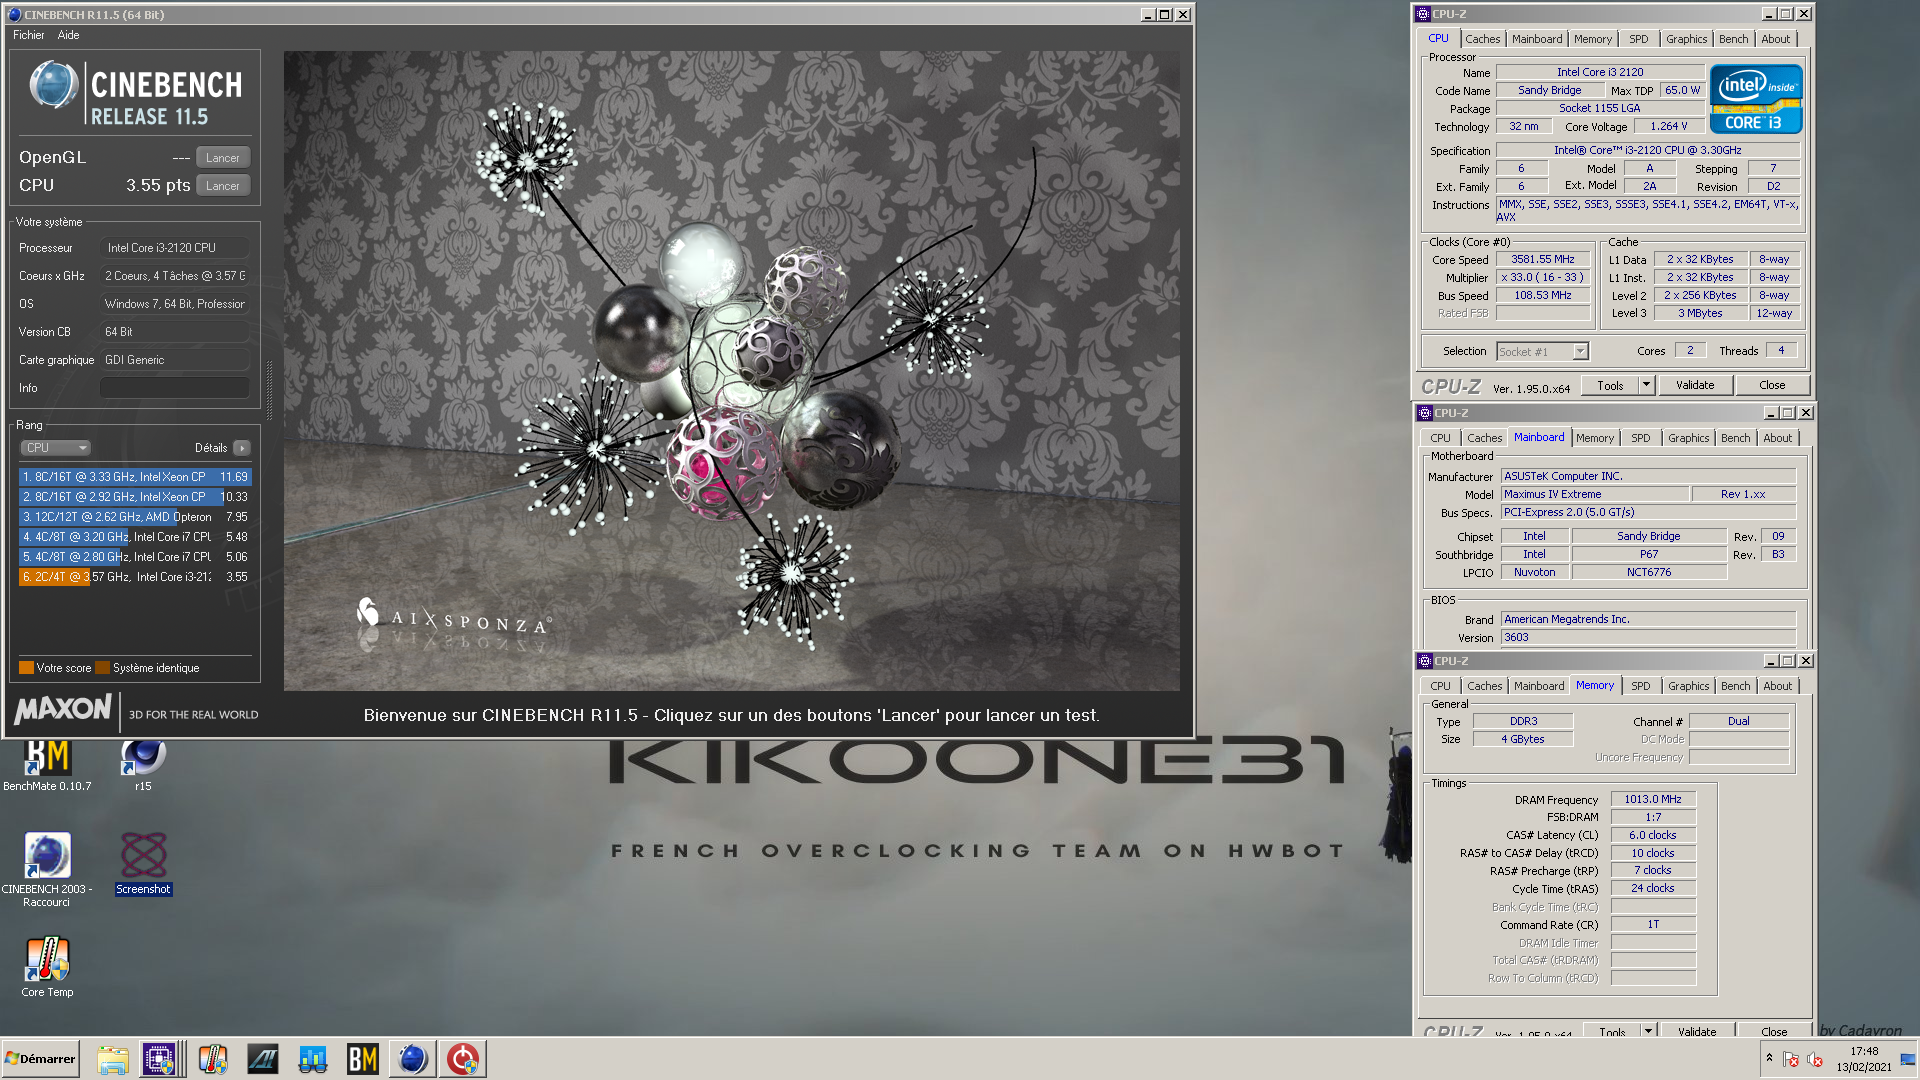The image size is (1920, 1080).
Task: Select the Screenshot desktop icon
Action: tap(143, 864)
